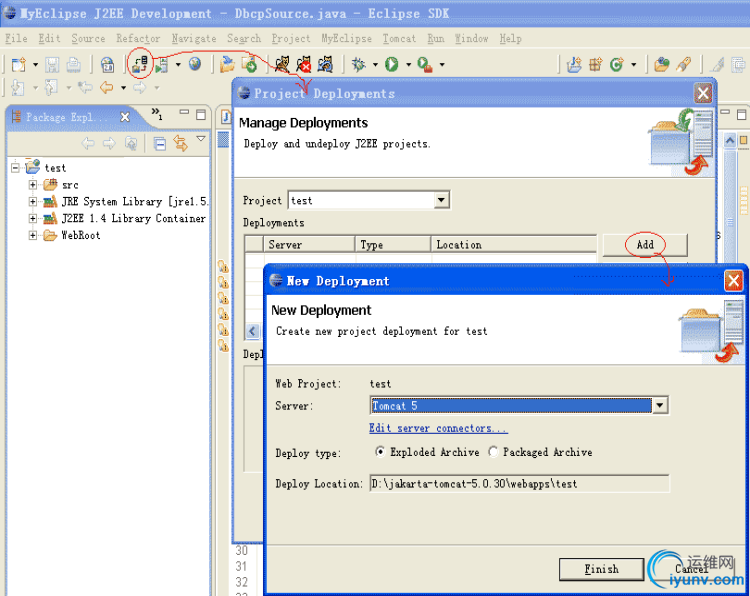This screenshot has height=596, width=750.
Task: Open the Tomcat menu
Action: pyautogui.click(x=399, y=38)
